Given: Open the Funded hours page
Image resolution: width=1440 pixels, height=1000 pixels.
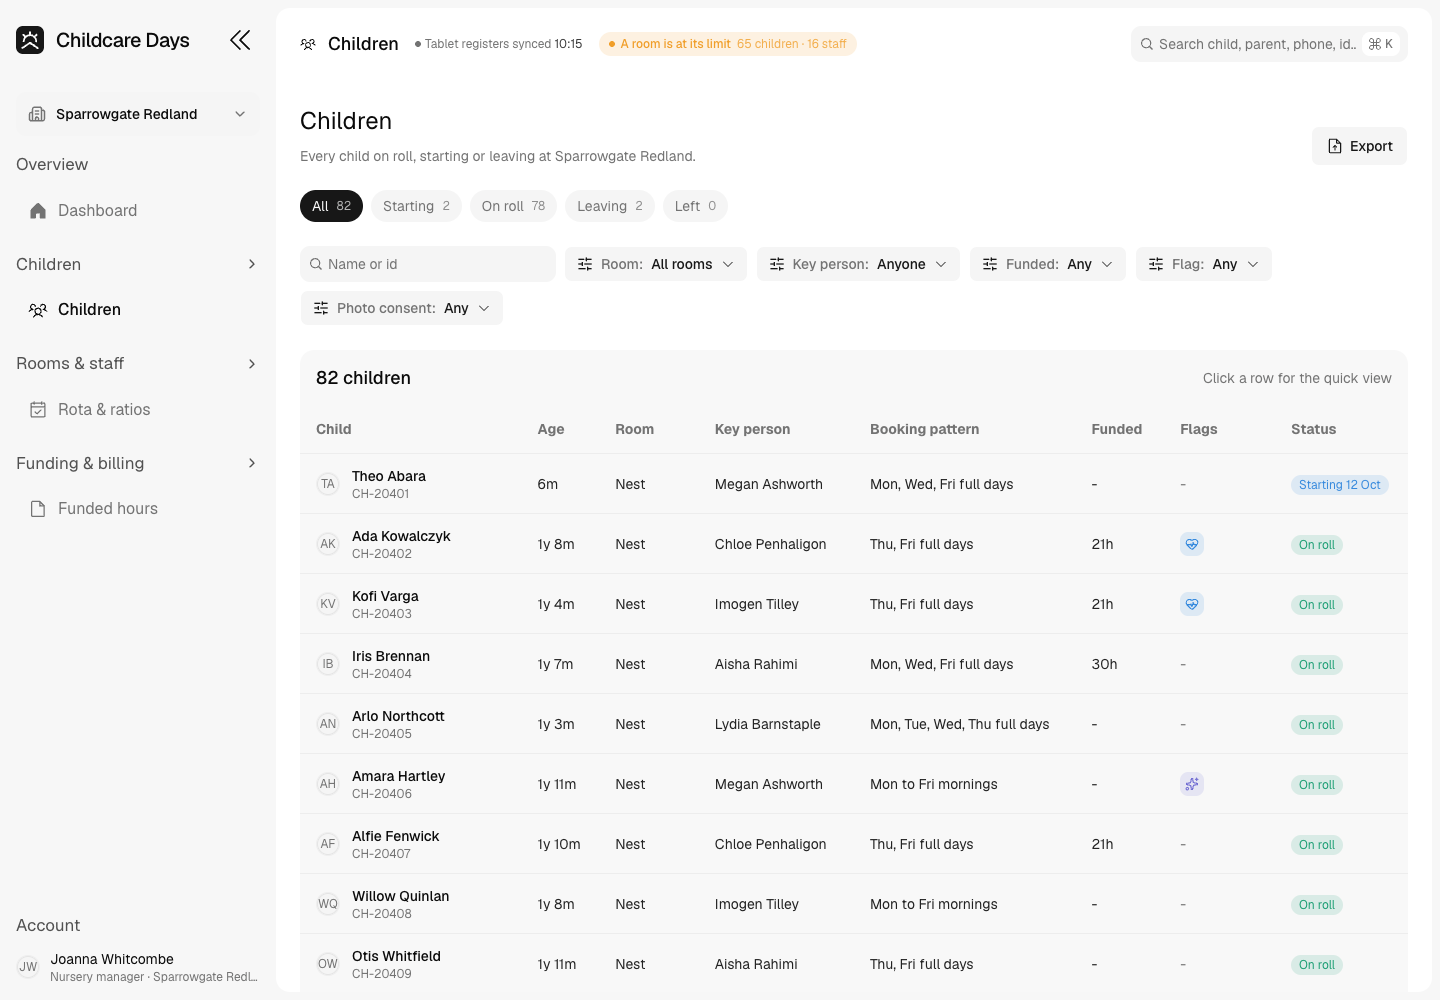Looking at the screenshot, I should (x=138, y=509).
